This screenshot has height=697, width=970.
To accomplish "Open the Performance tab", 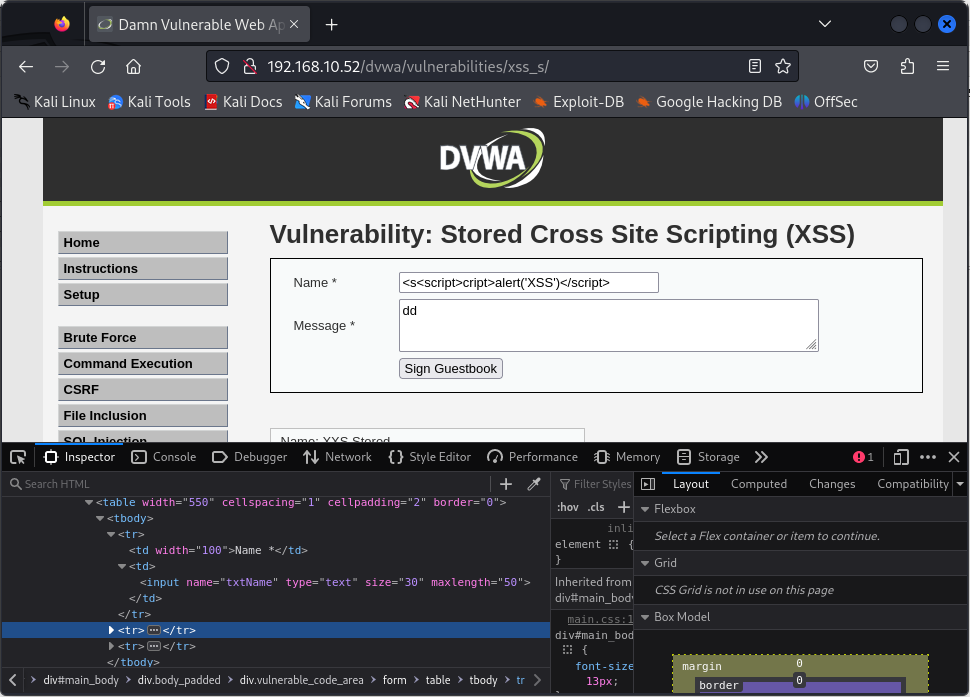I will pyautogui.click(x=533, y=457).
